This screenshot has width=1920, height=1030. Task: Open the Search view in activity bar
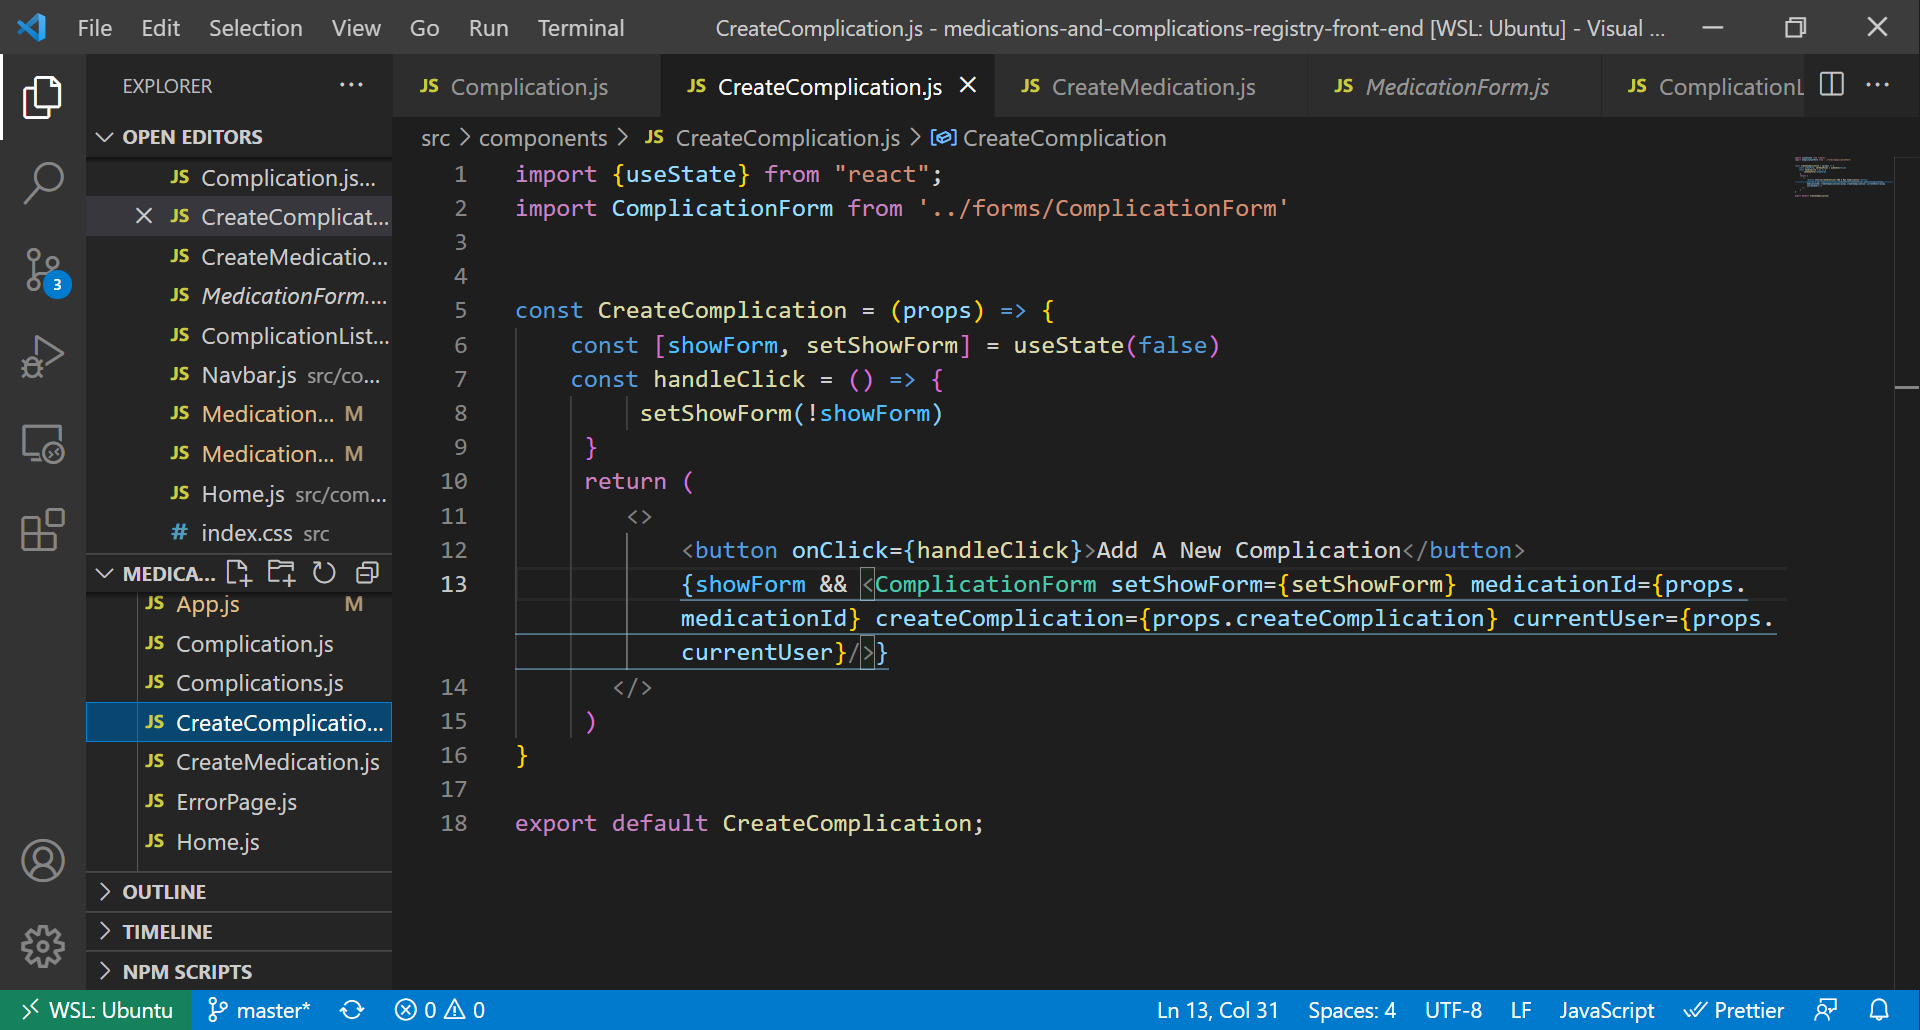42,183
